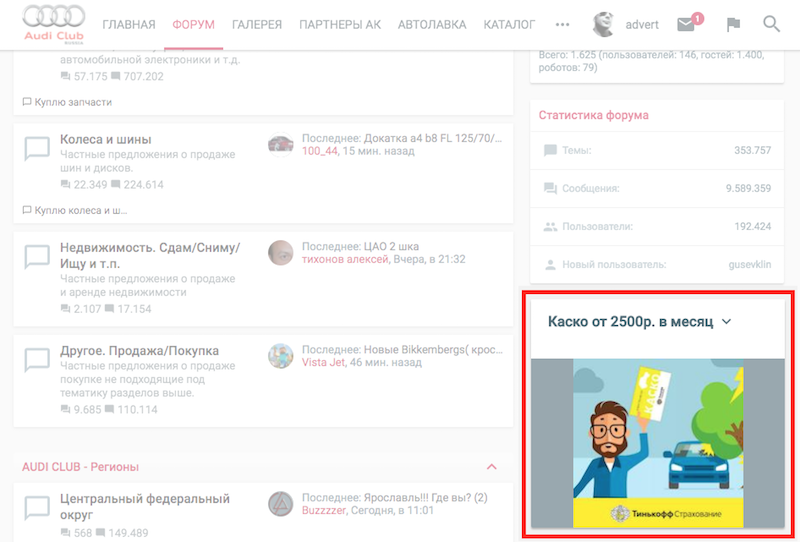The height and width of the screenshot is (542, 800).
Task: Click avatar beside Ярославль!!! Где вы? thread
Action: [281, 504]
